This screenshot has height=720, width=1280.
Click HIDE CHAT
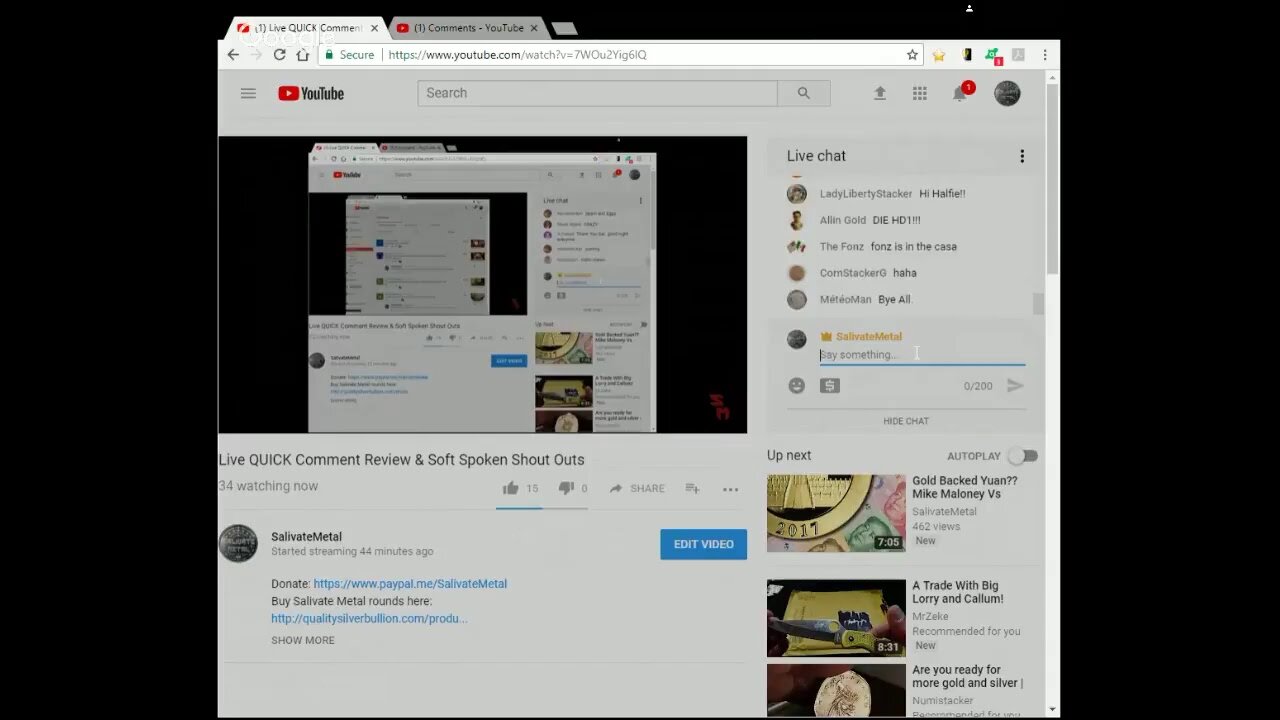click(x=906, y=421)
